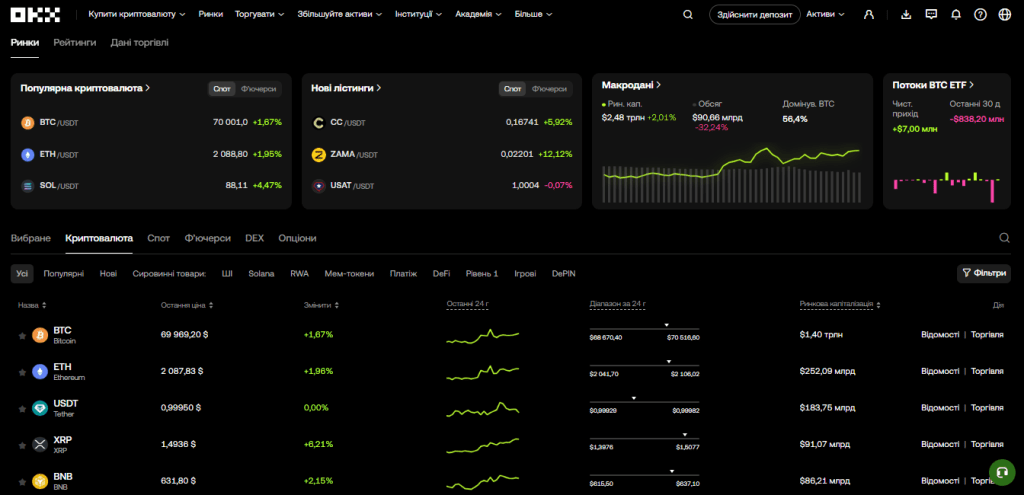The height and width of the screenshot is (495, 1024).
Task: Add BTC to favorites with star
Action: [22, 335]
